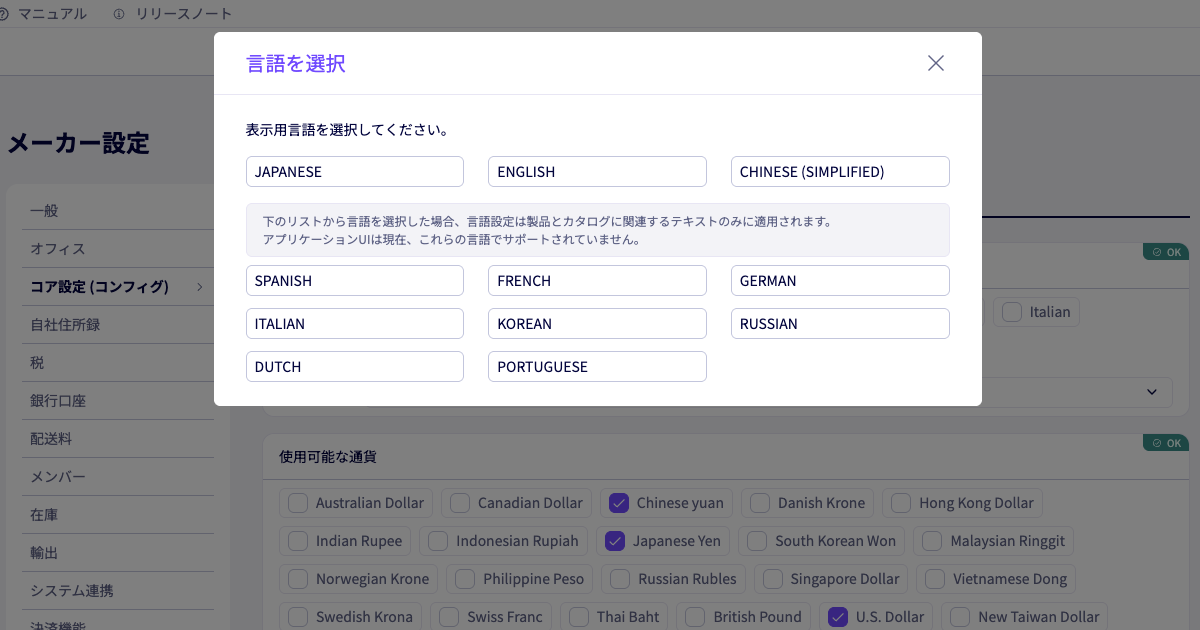Close the language selection dialog

pyautogui.click(x=936, y=63)
